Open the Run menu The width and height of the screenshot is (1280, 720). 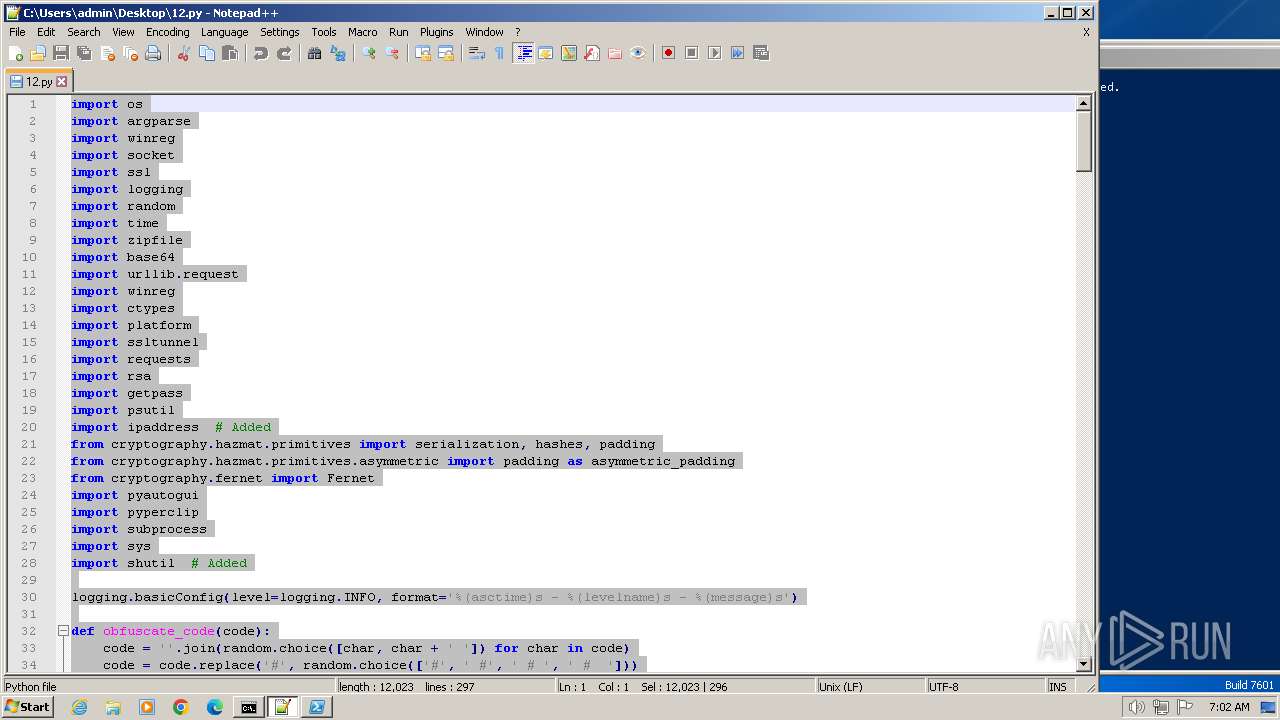[399, 32]
